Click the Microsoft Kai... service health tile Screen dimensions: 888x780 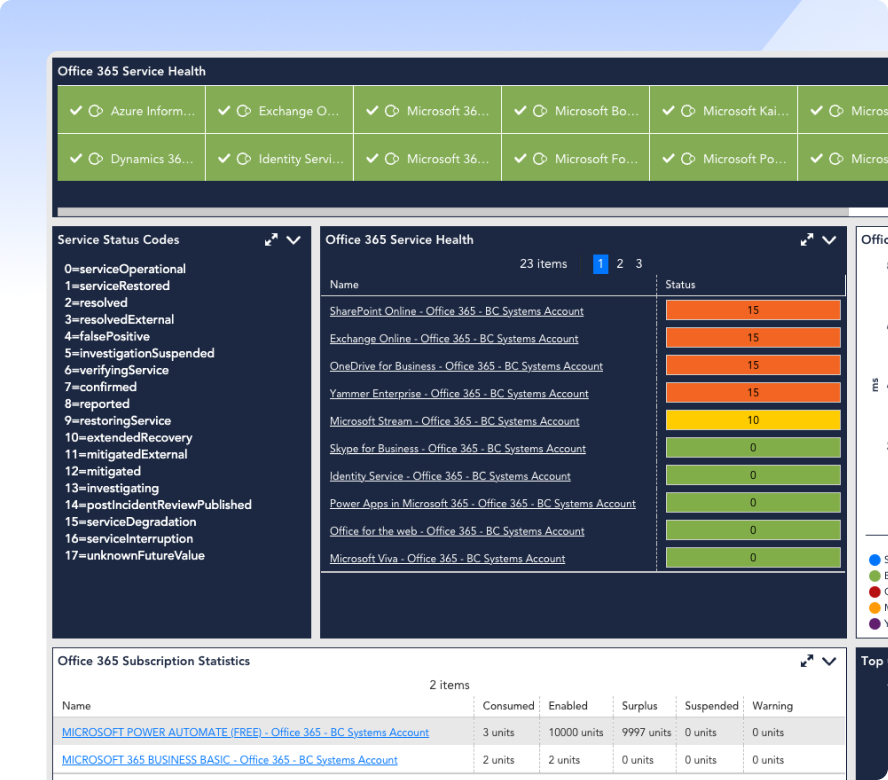coord(724,110)
